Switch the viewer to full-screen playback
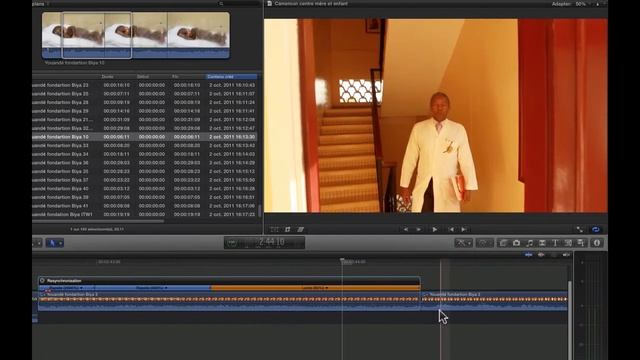The height and width of the screenshot is (360, 640). pyautogui.click(x=580, y=229)
